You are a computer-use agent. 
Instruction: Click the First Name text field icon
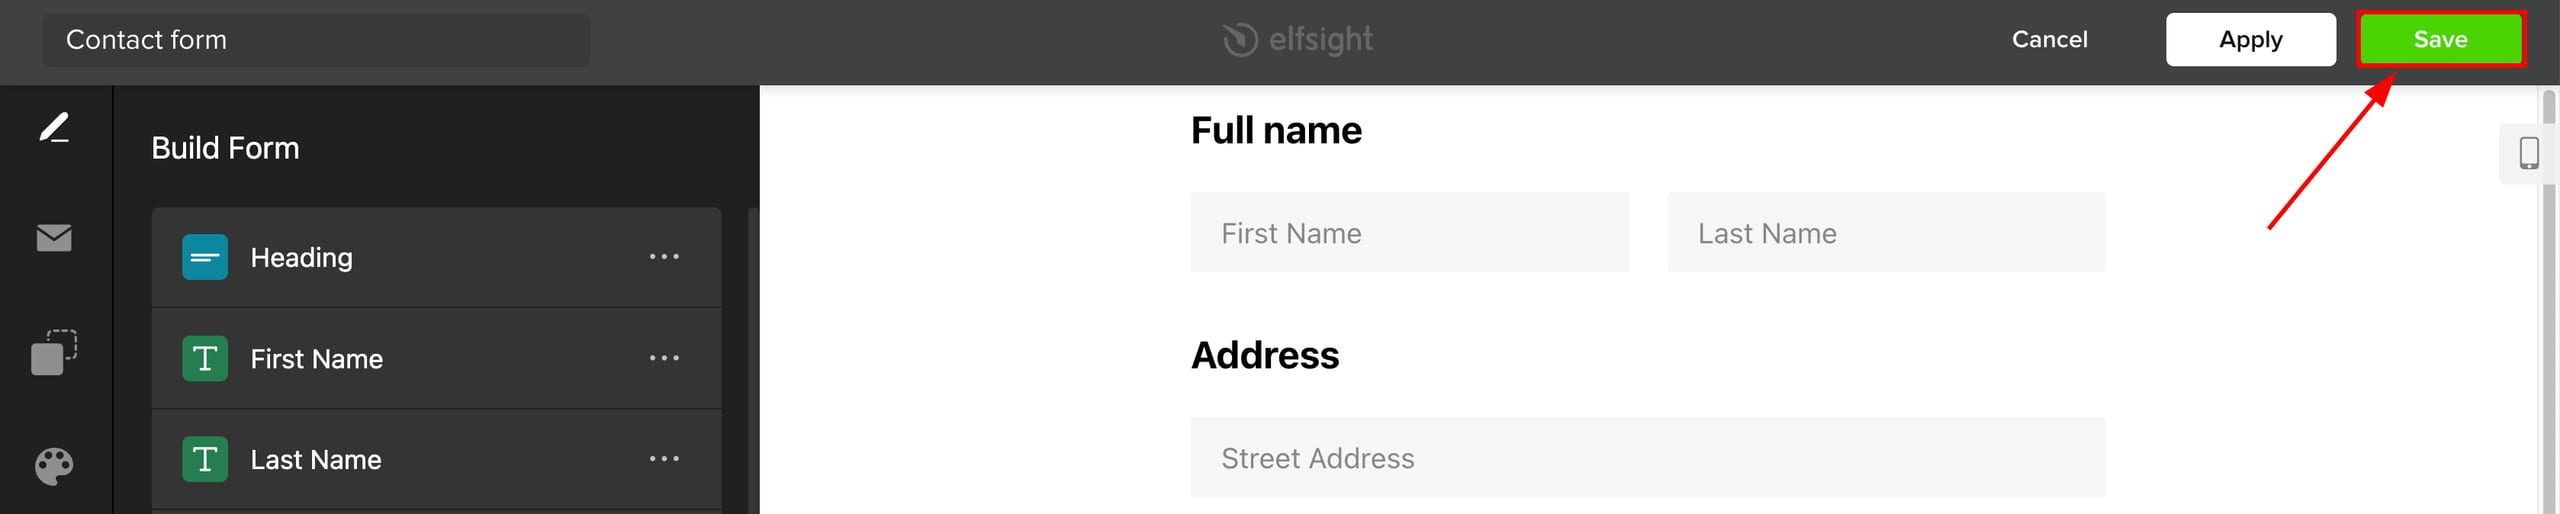[x=205, y=358]
